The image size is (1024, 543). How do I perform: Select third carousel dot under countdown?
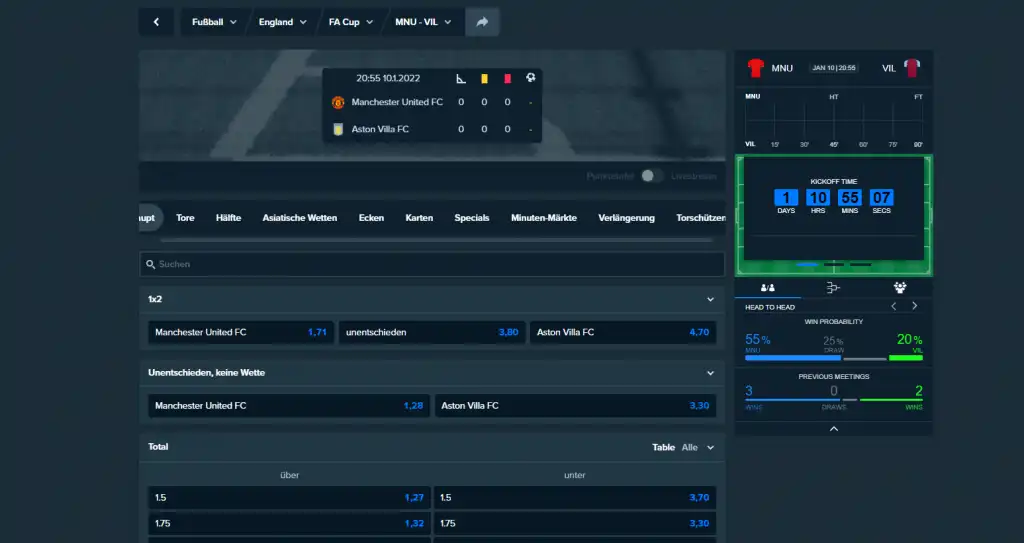[x=861, y=265]
